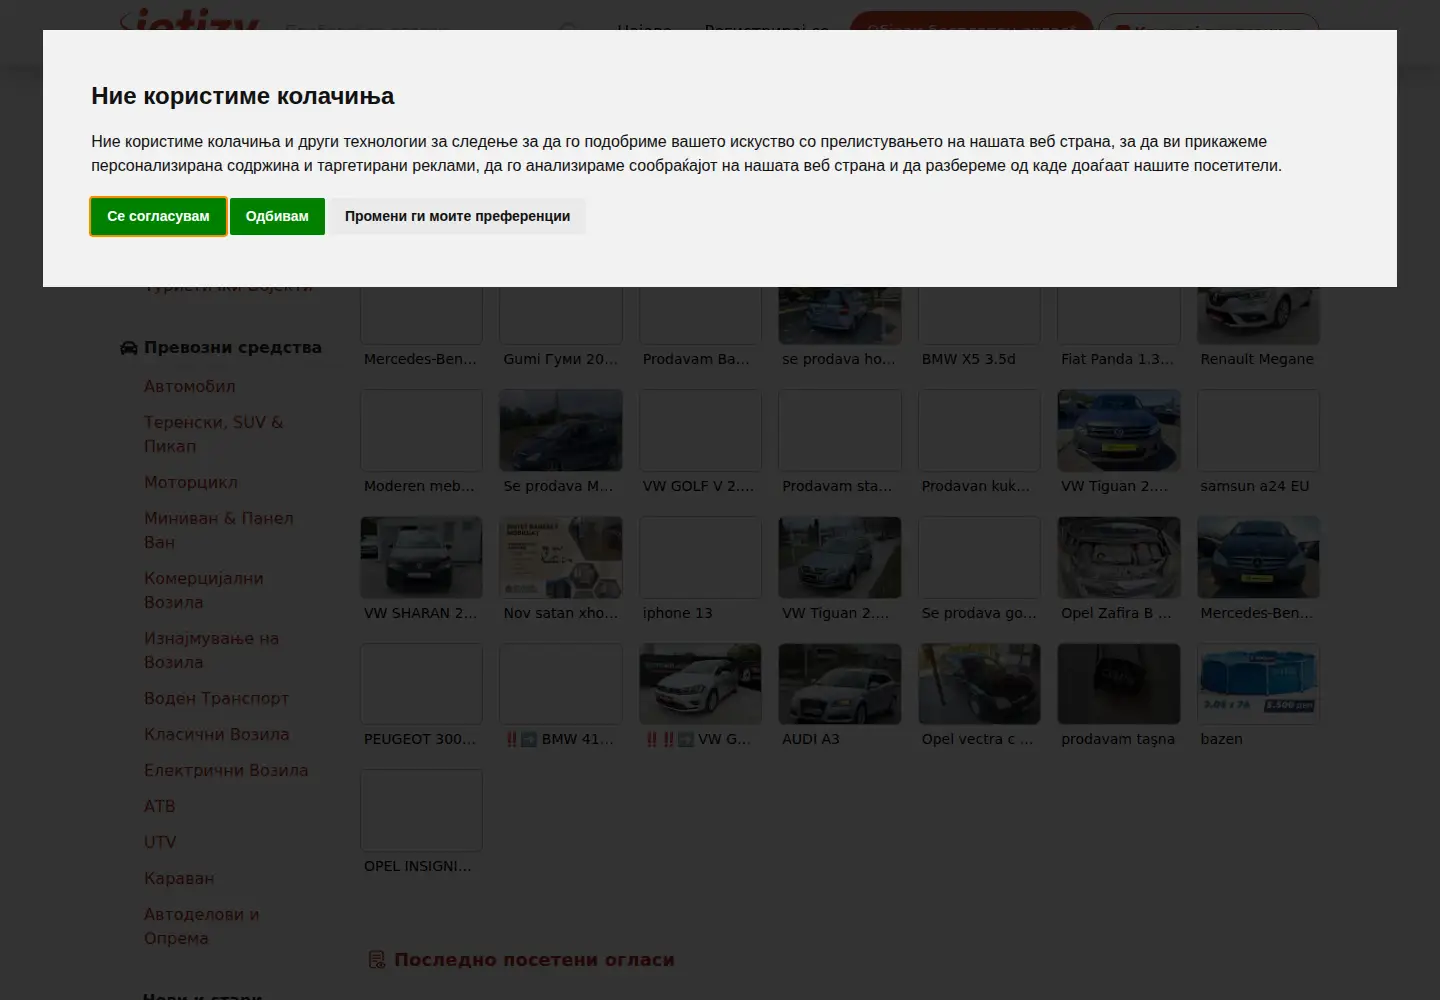The image size is (1440, 1000).
Task: Open the Opel Zafira B listing thumbnail
Action: (1119, 557)
